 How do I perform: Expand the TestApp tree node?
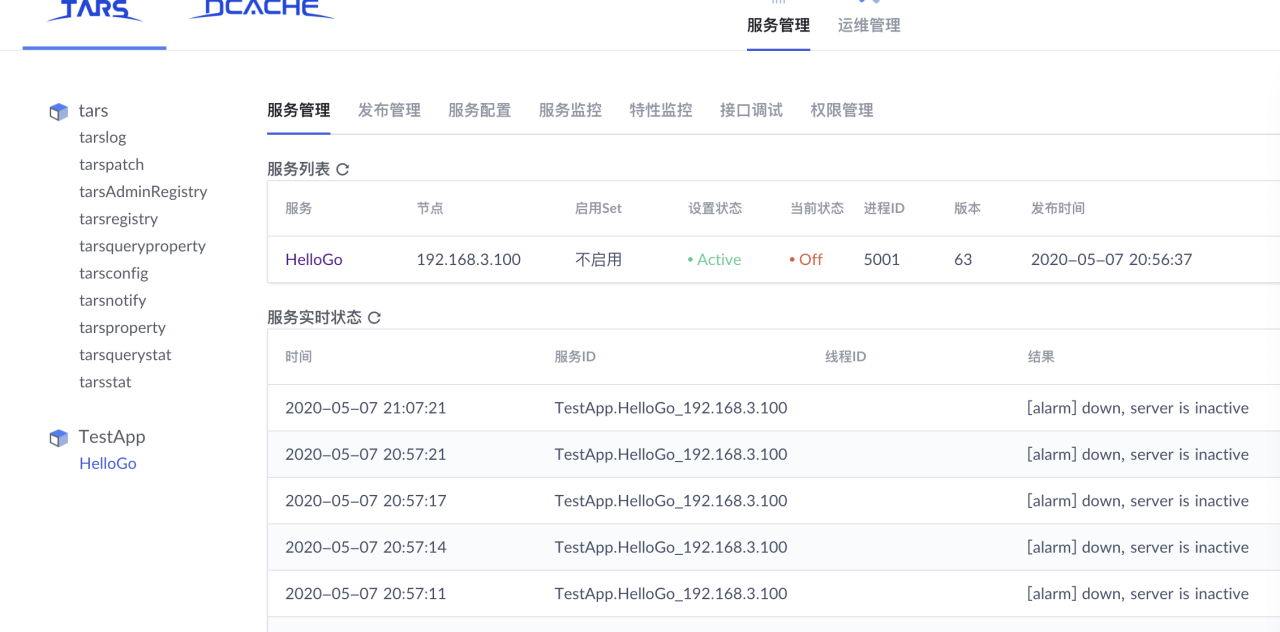[112, 437]
